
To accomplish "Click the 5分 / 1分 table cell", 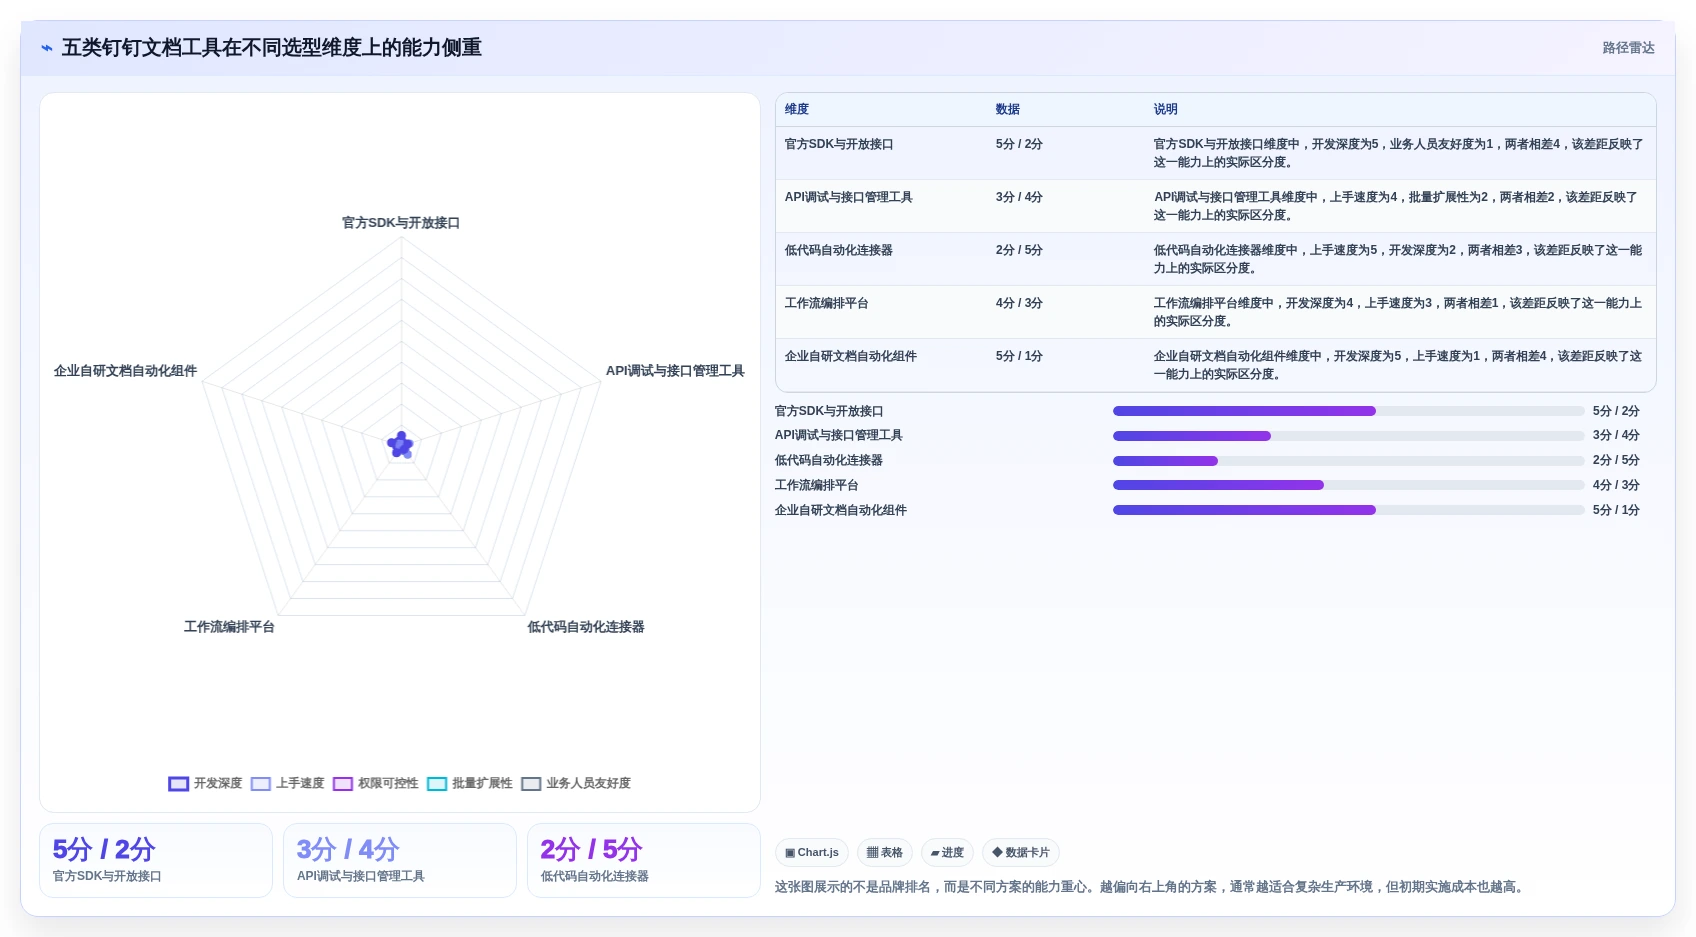I will coord(1019,356).
